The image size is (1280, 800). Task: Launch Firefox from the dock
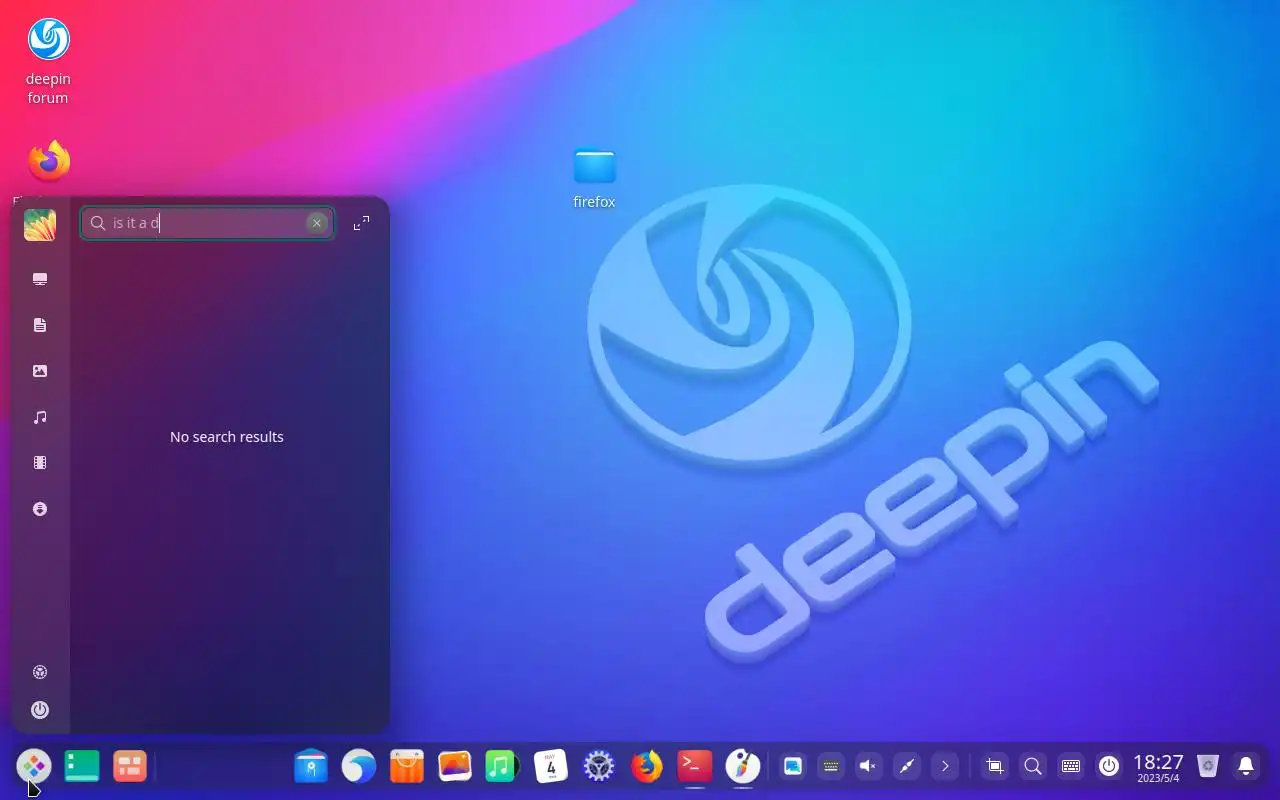click(x=647, y=767)
